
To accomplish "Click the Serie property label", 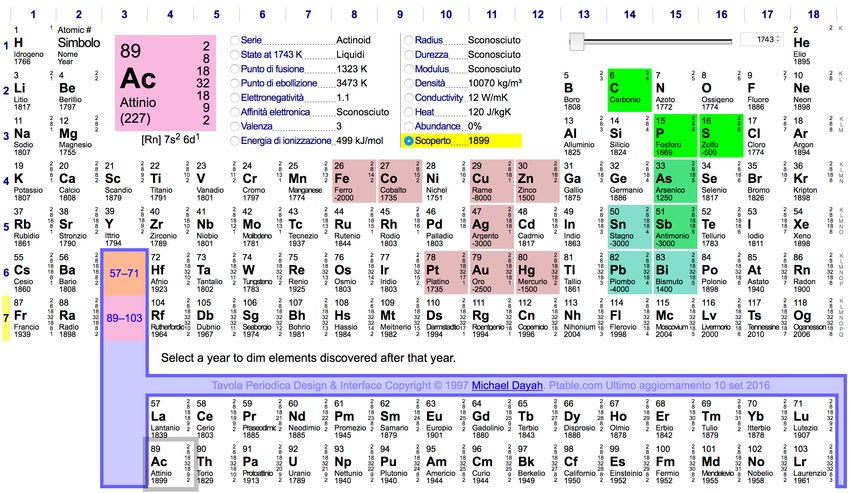I will pos(251,40).
